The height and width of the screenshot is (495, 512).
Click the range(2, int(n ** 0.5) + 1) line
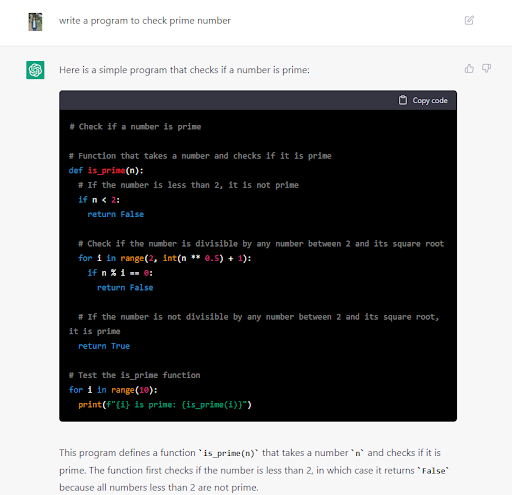pyautogui.click(x=165, y=258)
